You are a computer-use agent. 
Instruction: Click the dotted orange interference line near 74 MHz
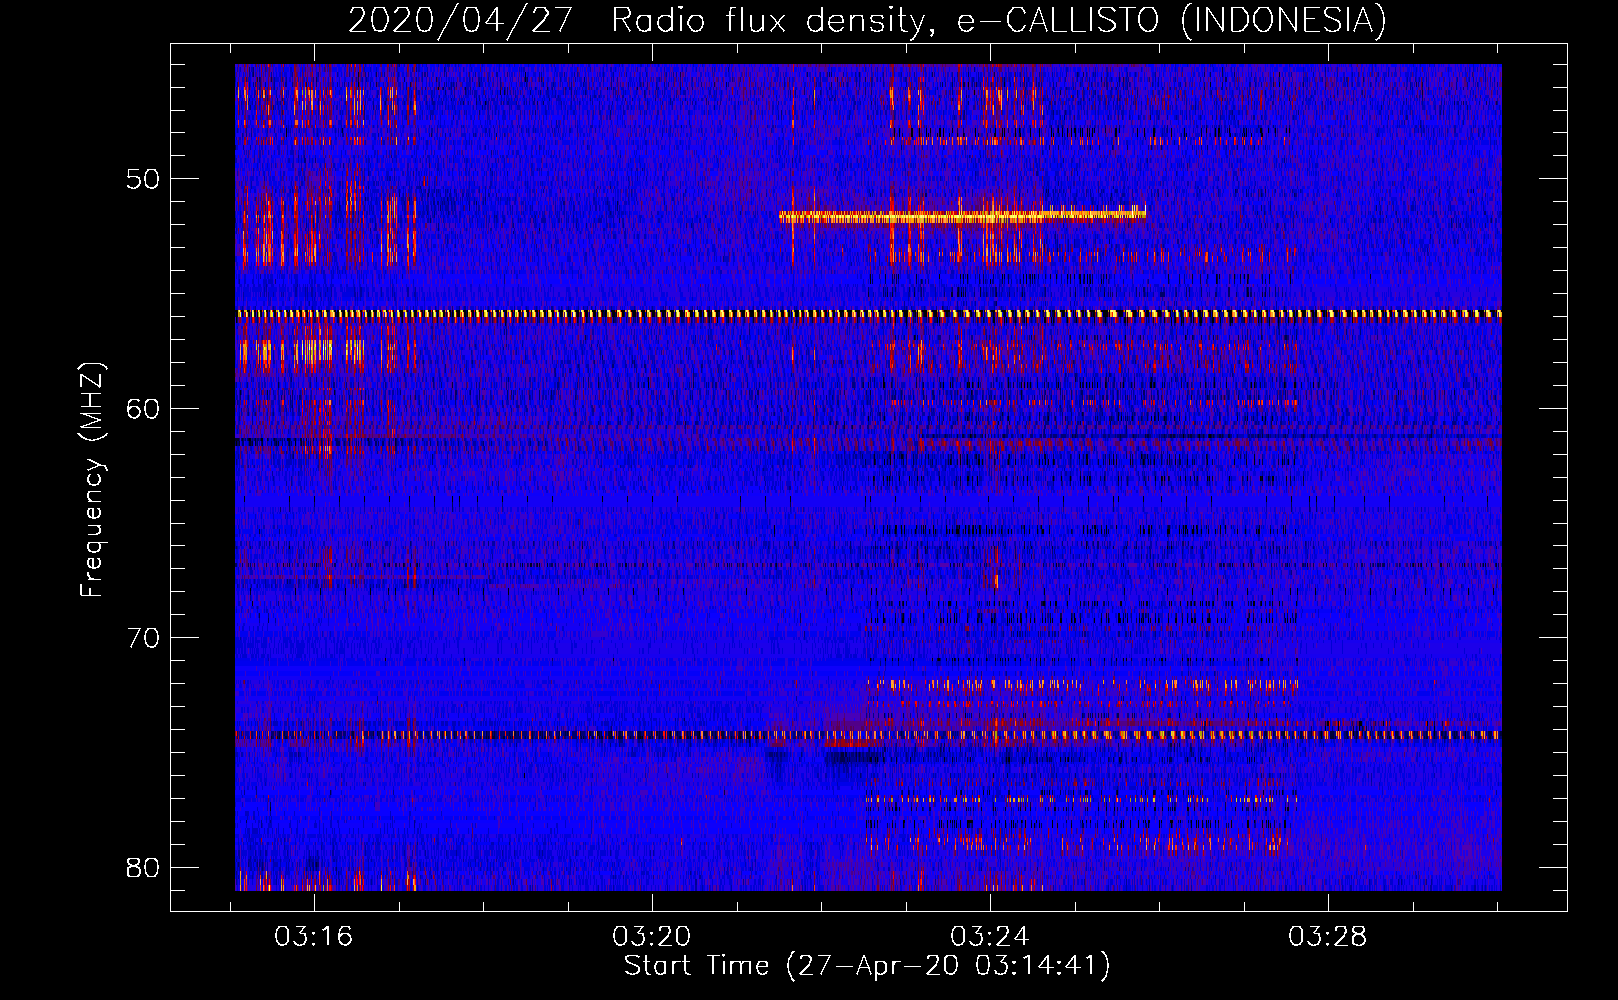click(868, 735)
